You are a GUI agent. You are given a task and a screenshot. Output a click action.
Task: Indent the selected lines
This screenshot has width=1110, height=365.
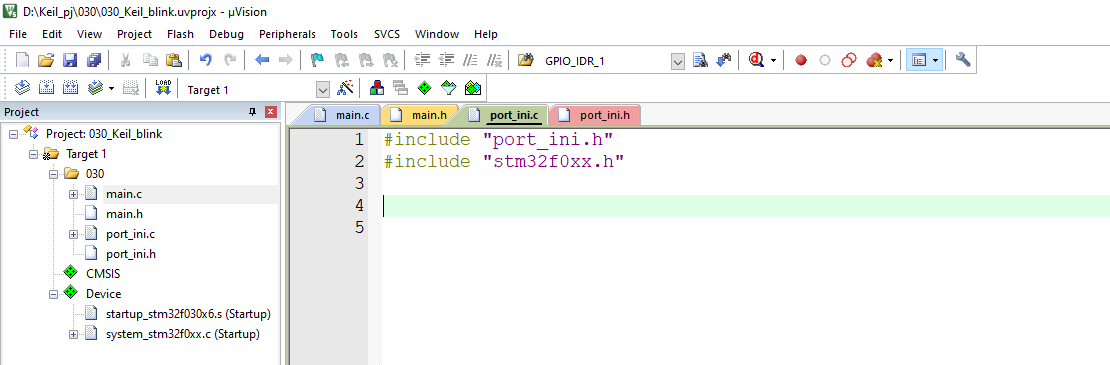[423, 60]
